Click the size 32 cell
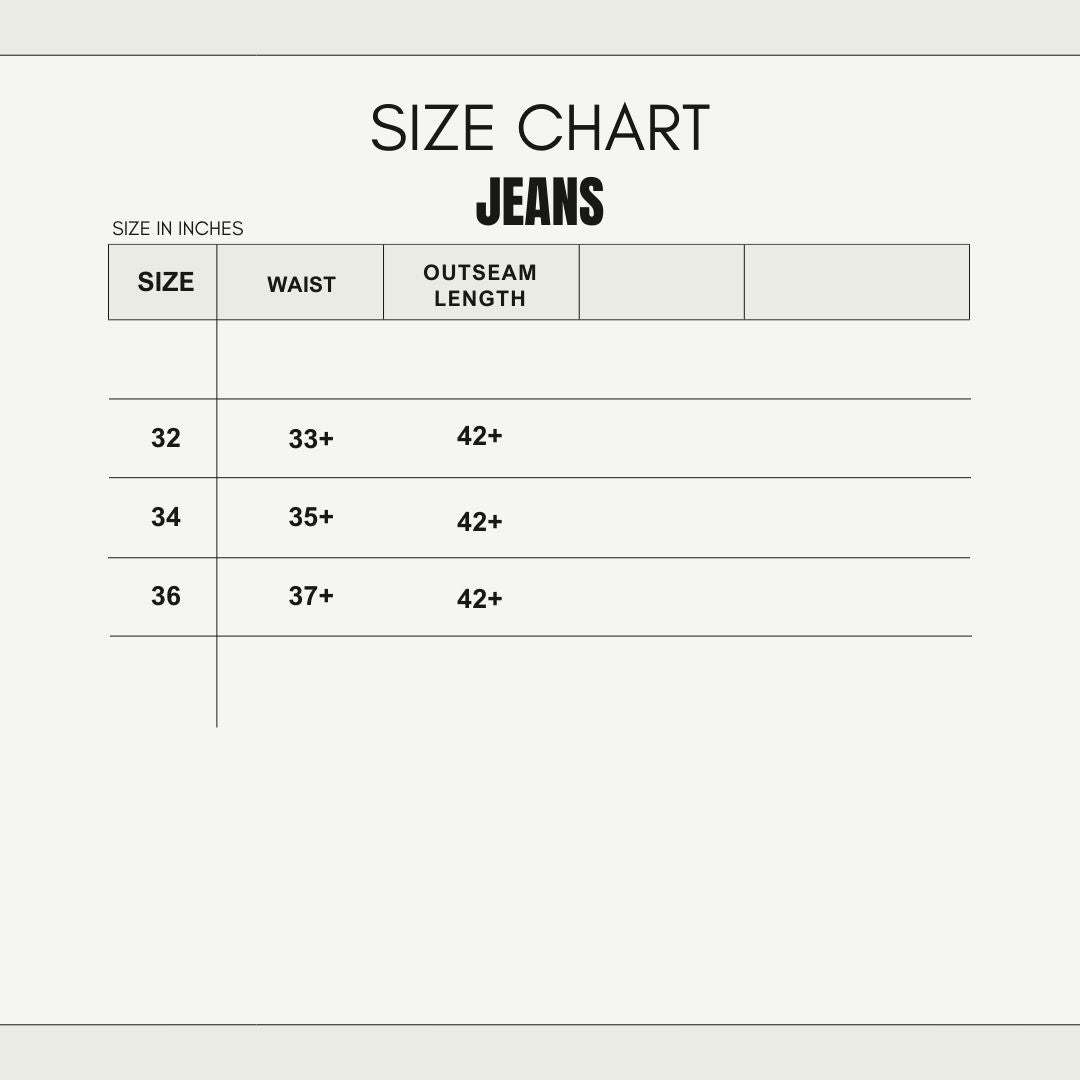The height and width of the screenshot is (1080, 1080). 166,438
